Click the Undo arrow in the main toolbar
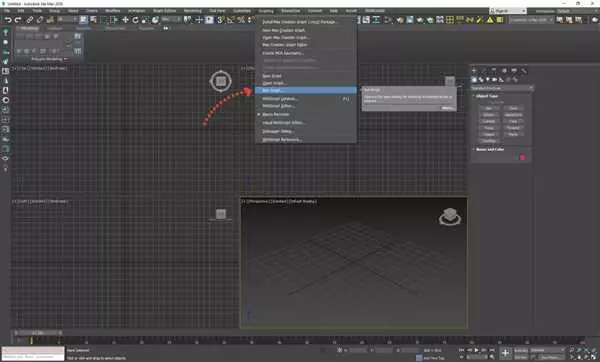The image size is (600, 362). pyautogui.click(x=8, y=20)
